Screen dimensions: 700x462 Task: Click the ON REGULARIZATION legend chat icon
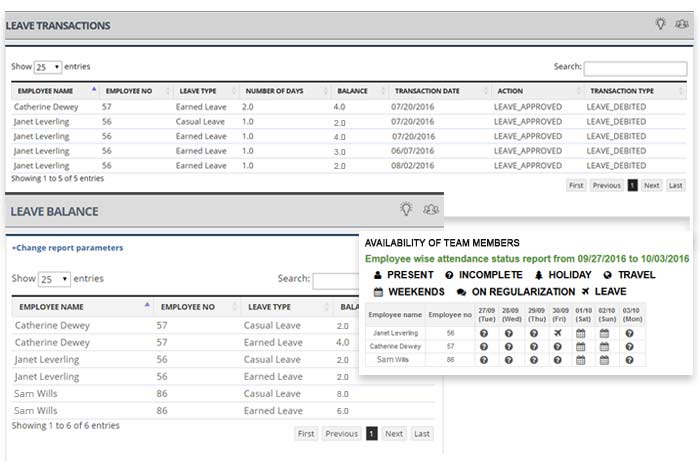click(x=462, y=292)
